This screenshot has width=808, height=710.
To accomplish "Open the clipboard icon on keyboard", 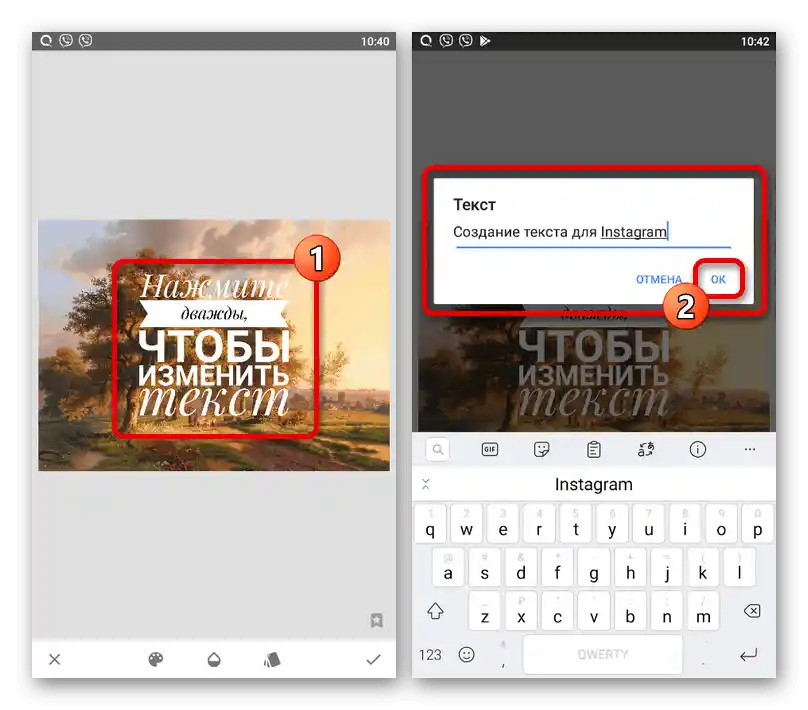I will 594,449.
